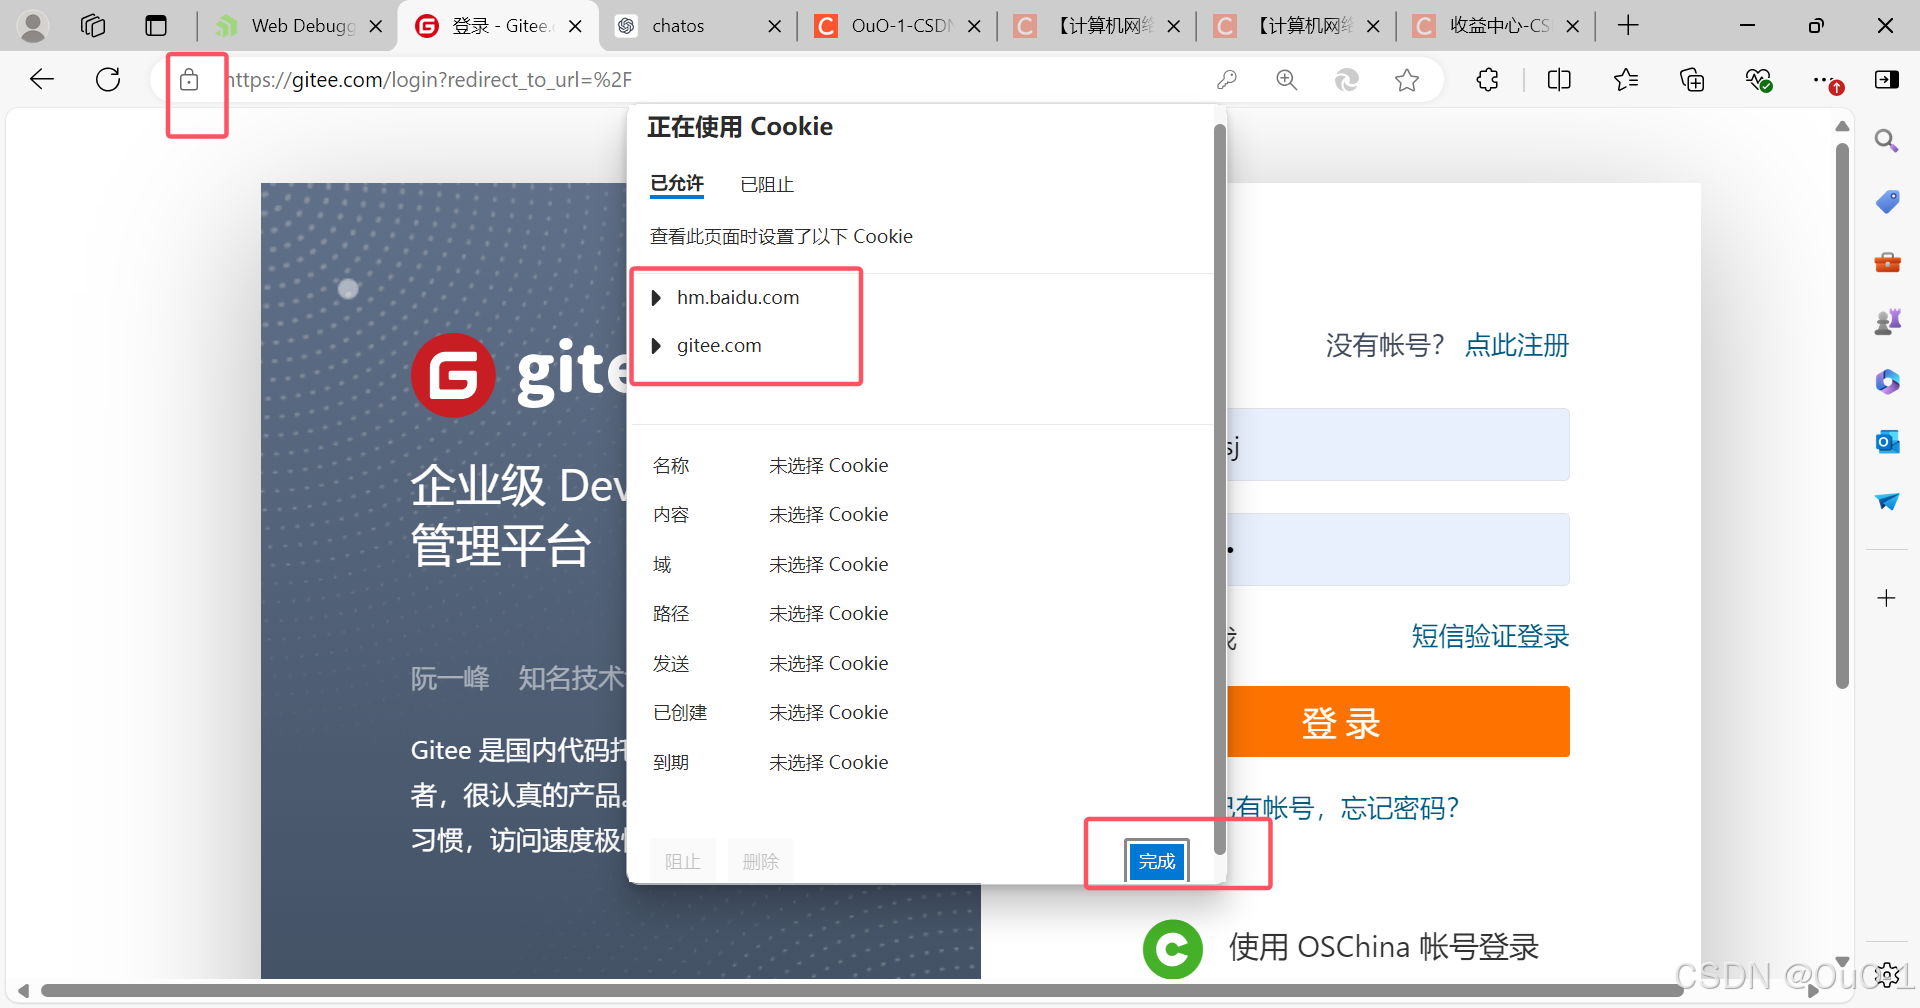Image resolution: width=1920 pixels, height=1008 pixels.
Task: Open the Collections icon
Action: coord(1692,80)
